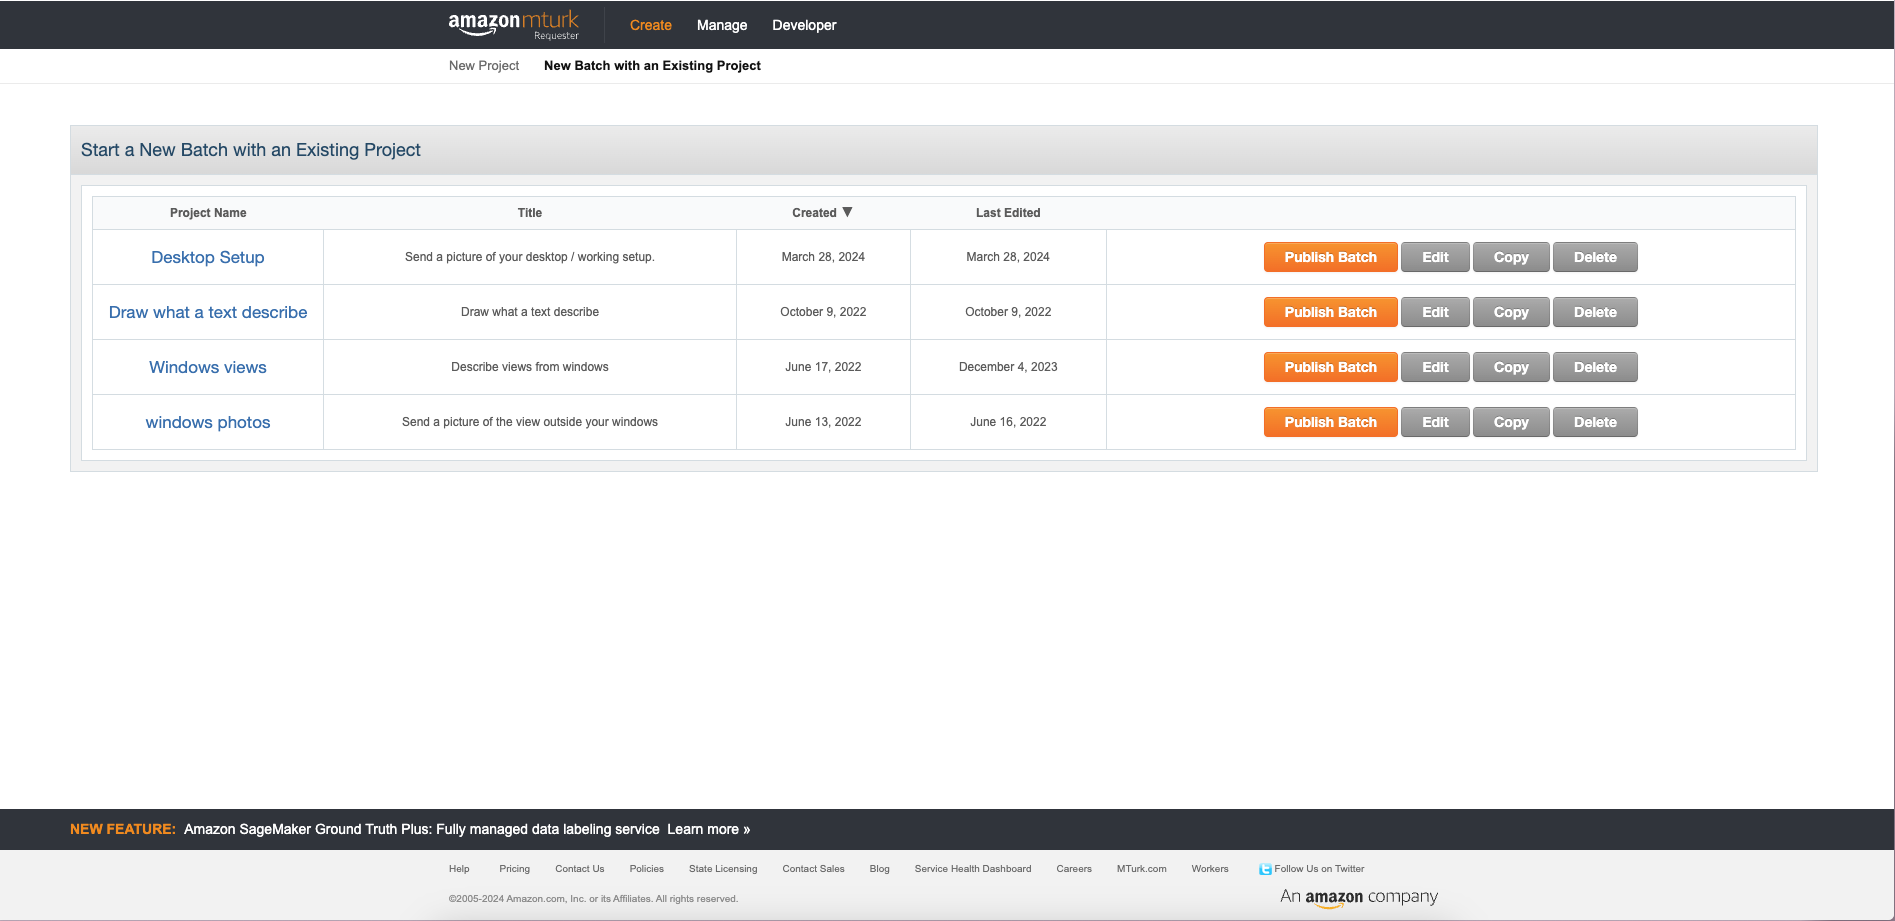The height and width of the screenshot is (921, 1895).
Task: Open the Workers site from footer
Action: 1210,869
